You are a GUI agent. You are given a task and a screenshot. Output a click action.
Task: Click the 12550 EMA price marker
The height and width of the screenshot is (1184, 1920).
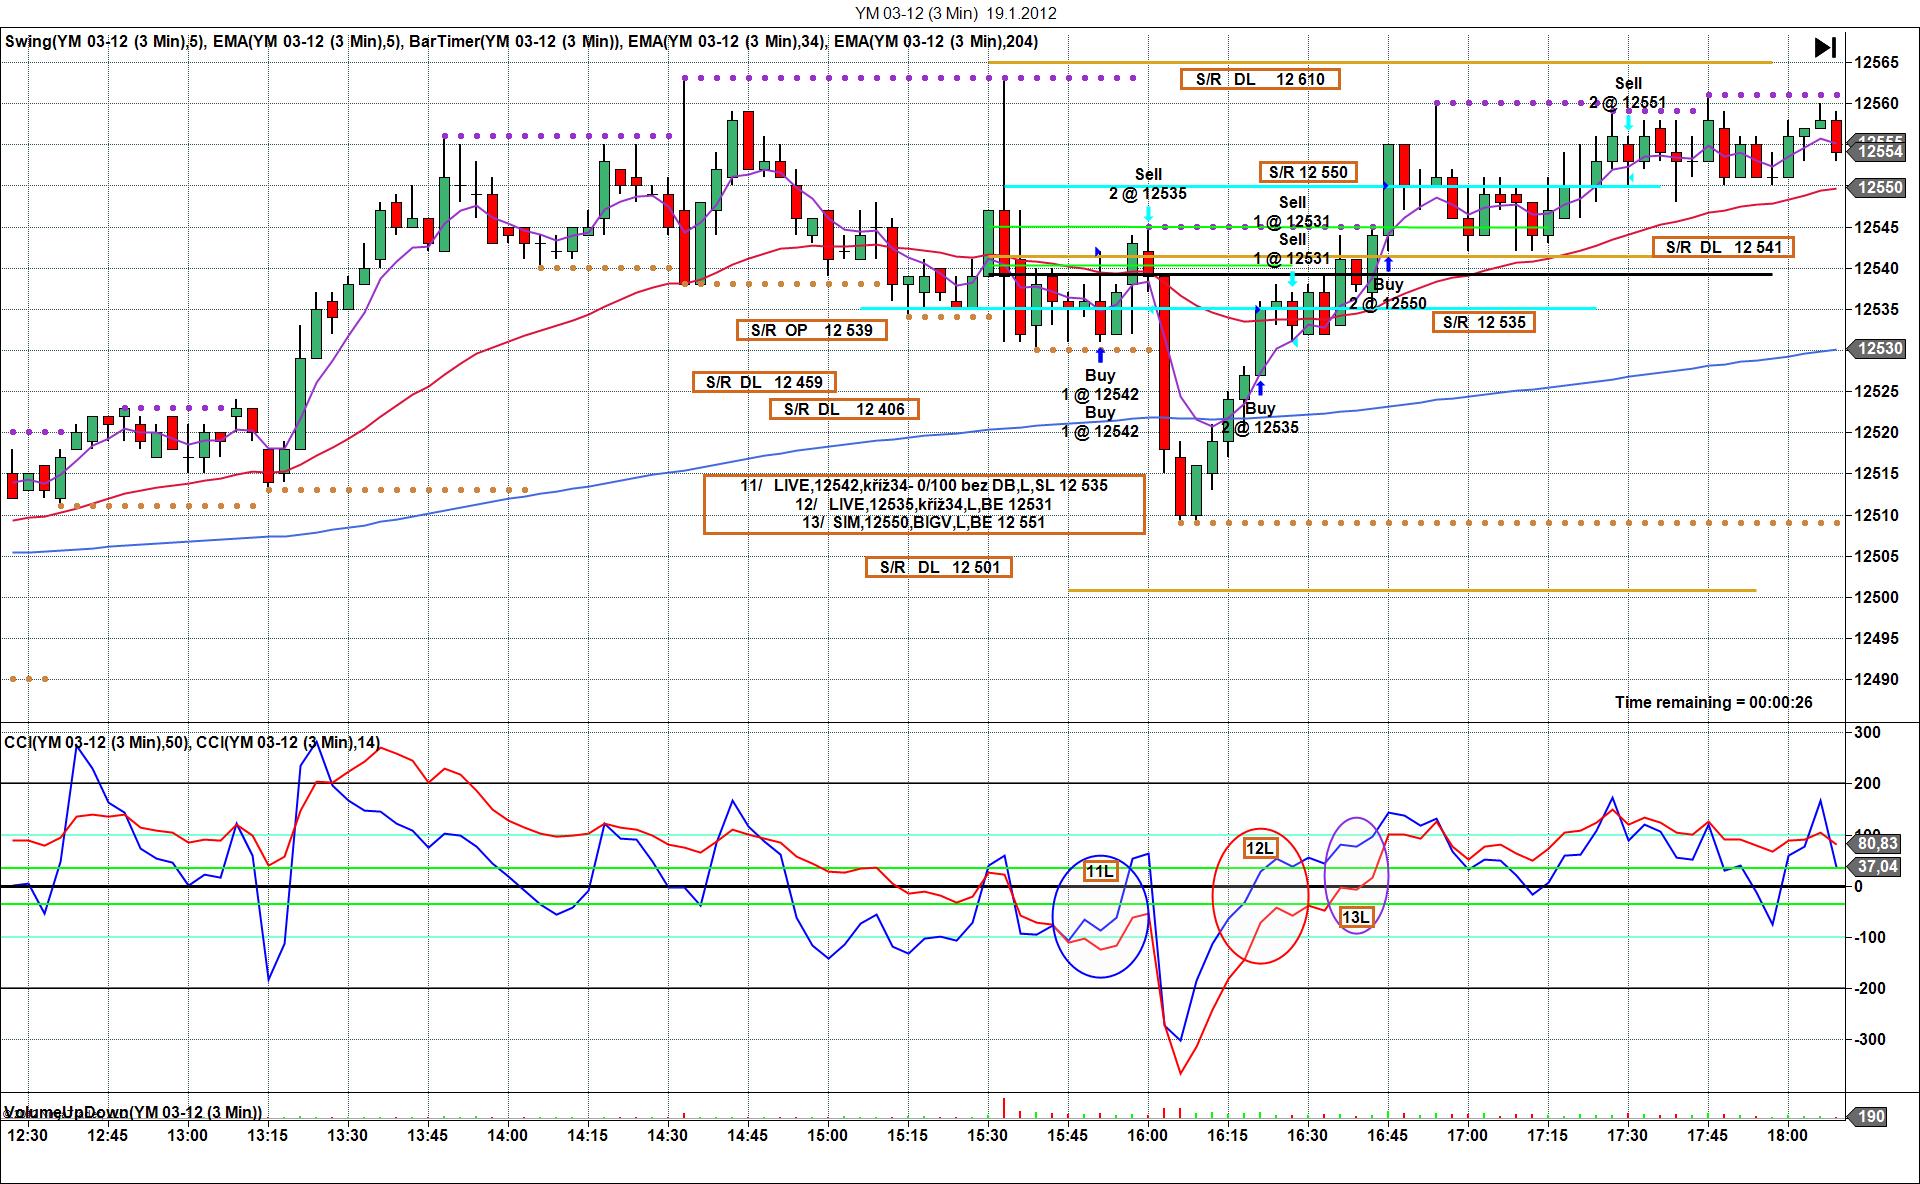[x=1879, y=188]
